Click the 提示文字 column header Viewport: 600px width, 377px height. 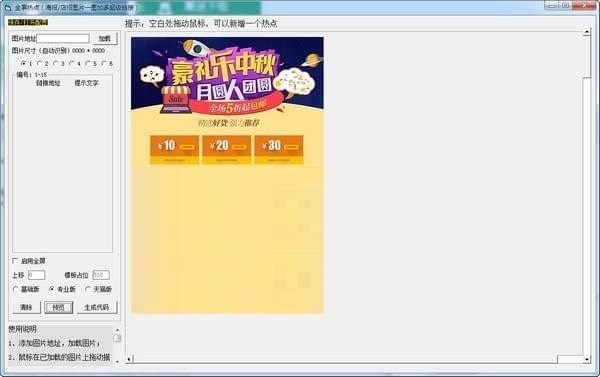[x=86, y=83]
